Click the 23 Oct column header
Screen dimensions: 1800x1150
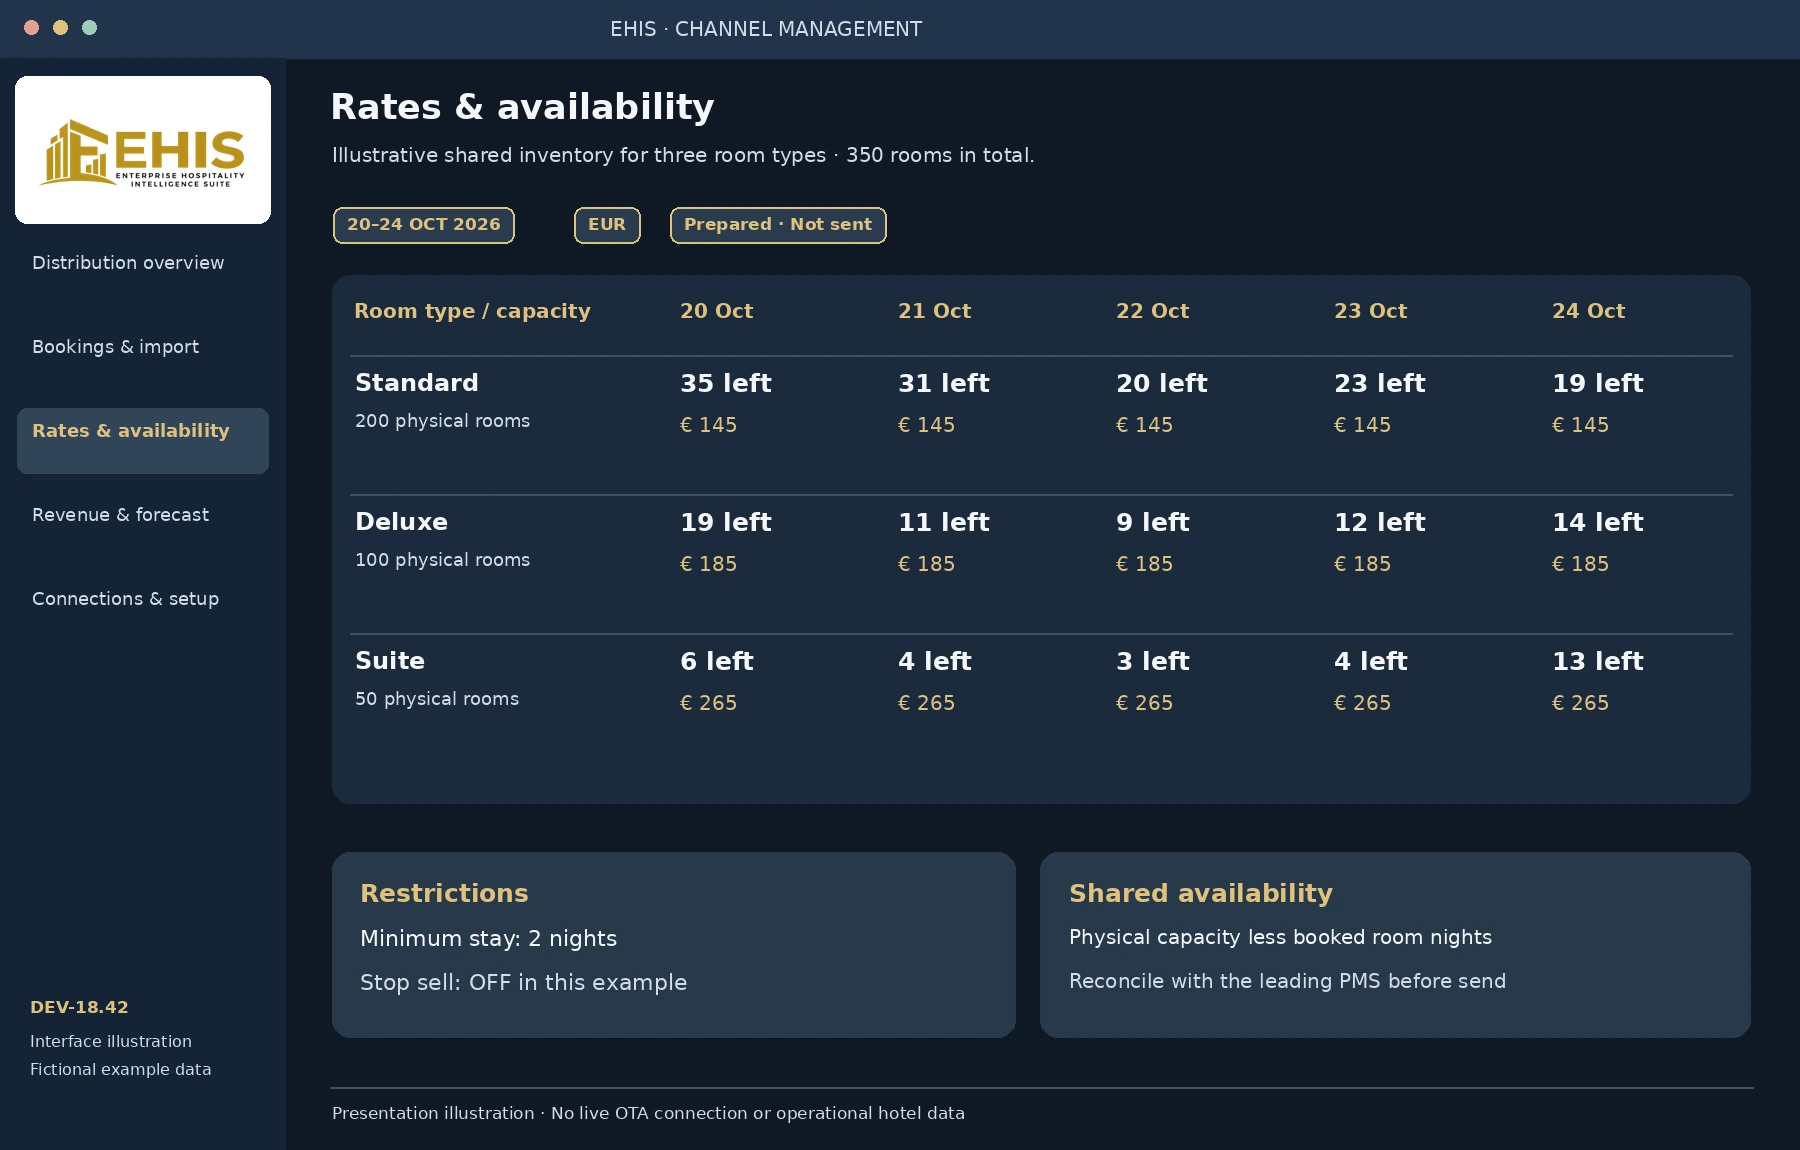1371,311
